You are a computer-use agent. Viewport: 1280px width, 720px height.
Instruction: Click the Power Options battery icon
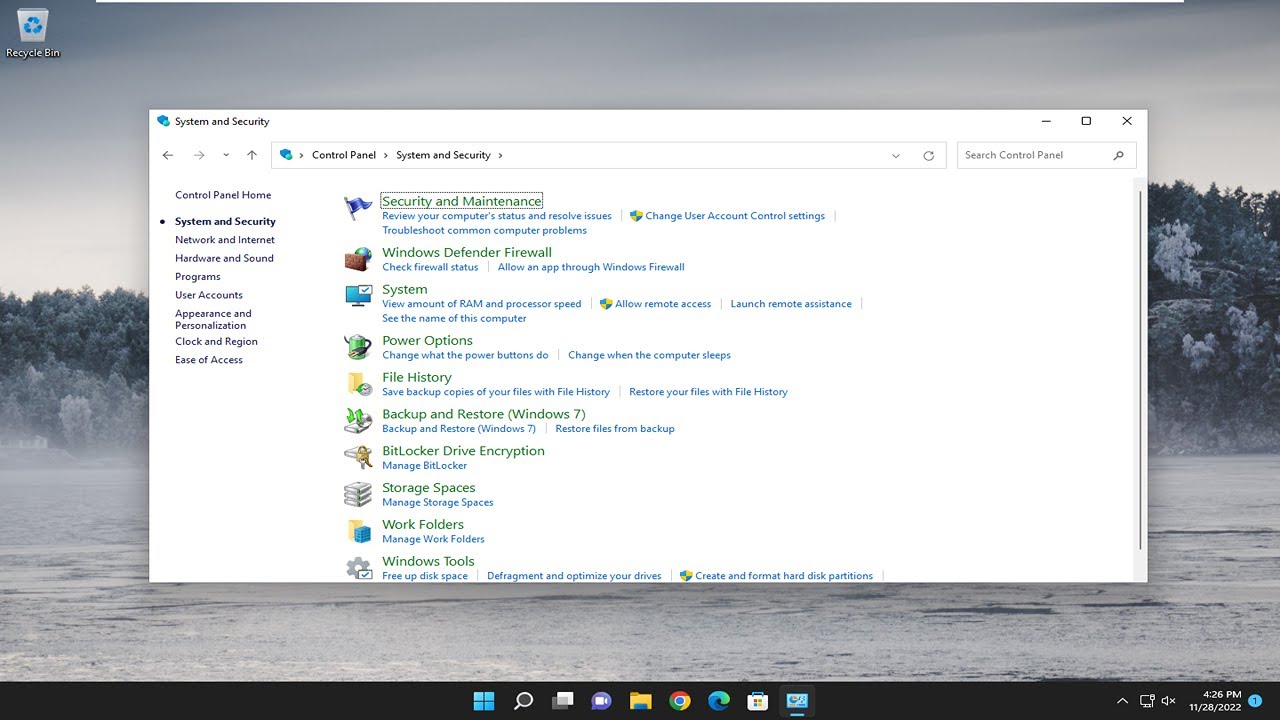click(x=358, y=347)
